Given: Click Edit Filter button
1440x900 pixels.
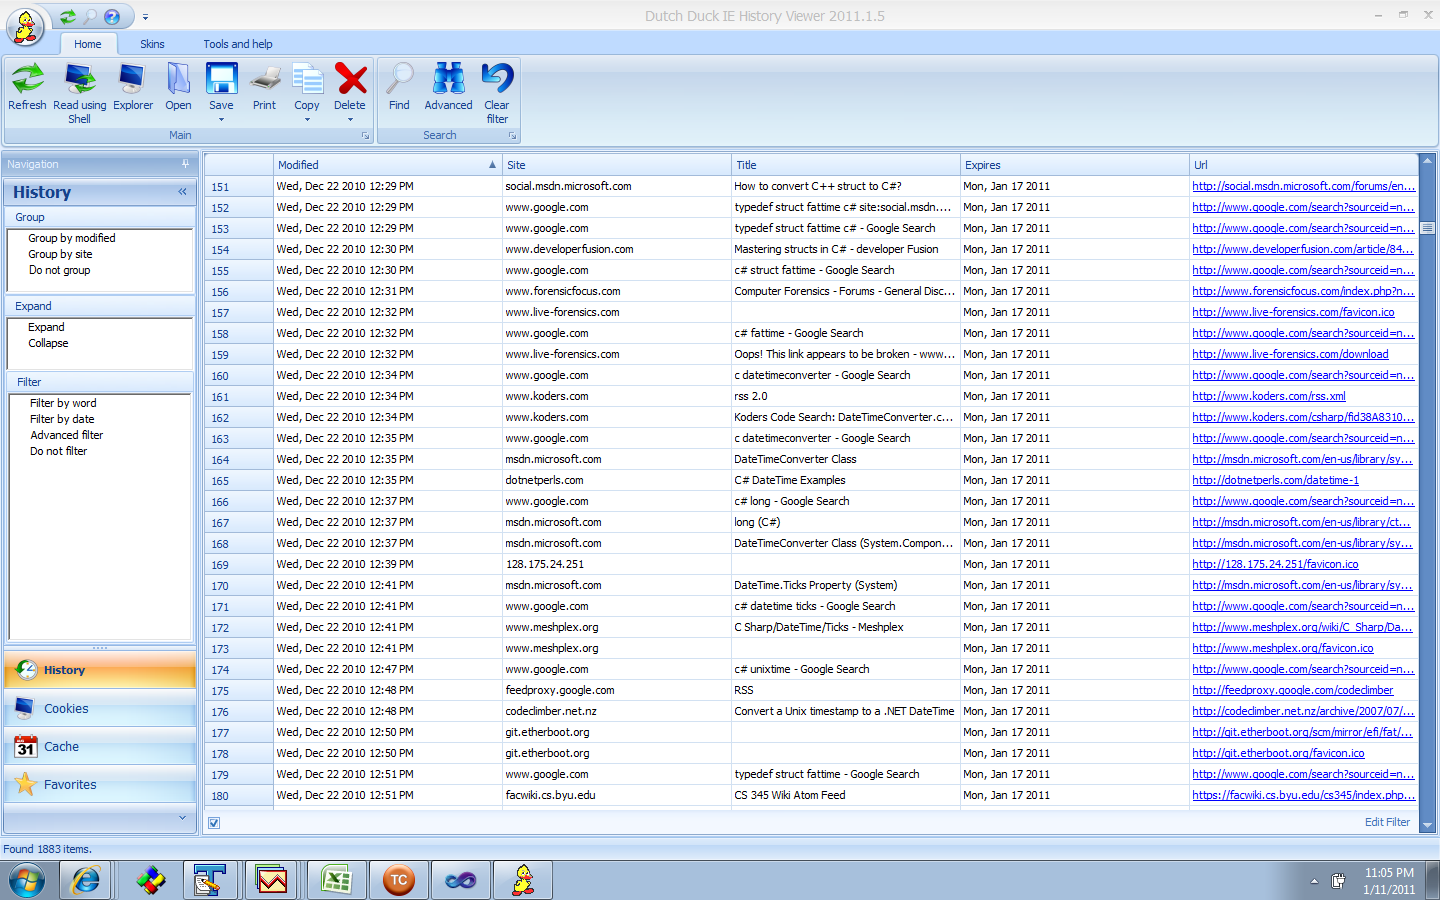Looking at the screenshot, I should [1387, 822].
